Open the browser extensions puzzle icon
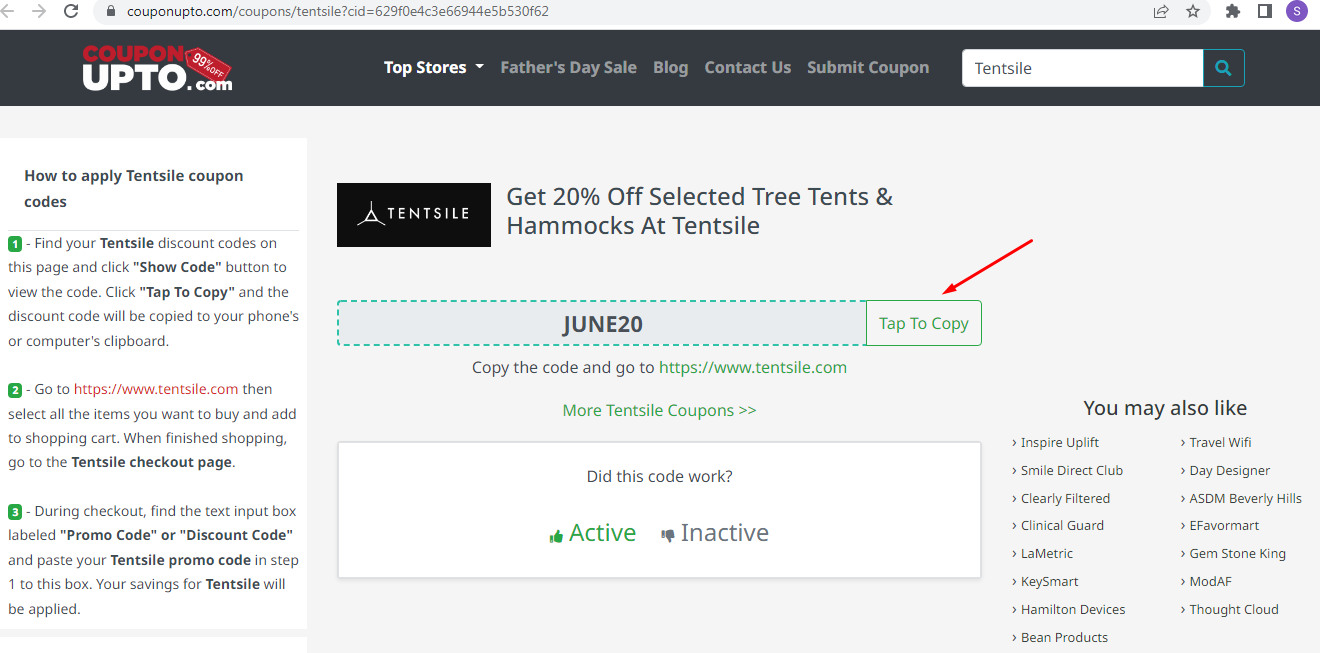Viewport: 1320px width, 653px height. pyautogui.click(x=1232, y=11)
